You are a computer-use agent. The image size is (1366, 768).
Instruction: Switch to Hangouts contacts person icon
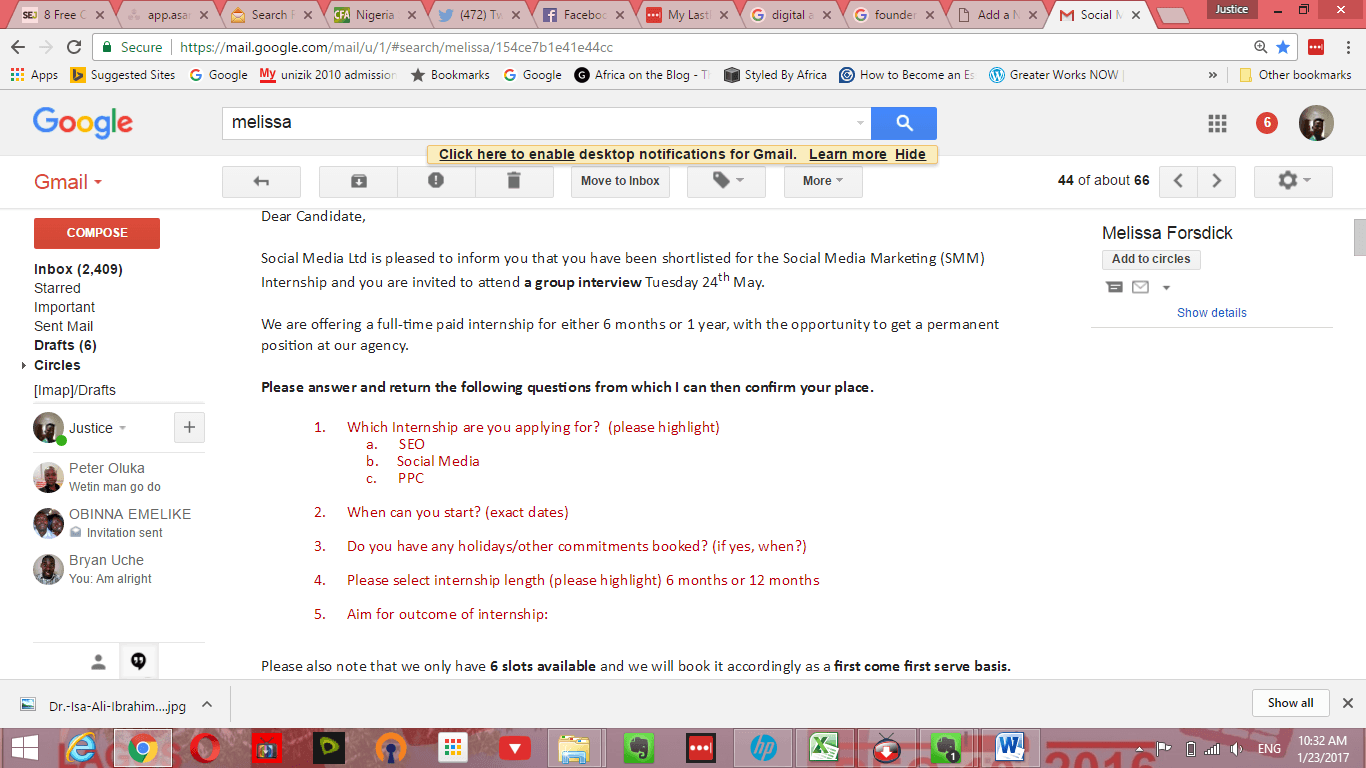click(98, 662)
